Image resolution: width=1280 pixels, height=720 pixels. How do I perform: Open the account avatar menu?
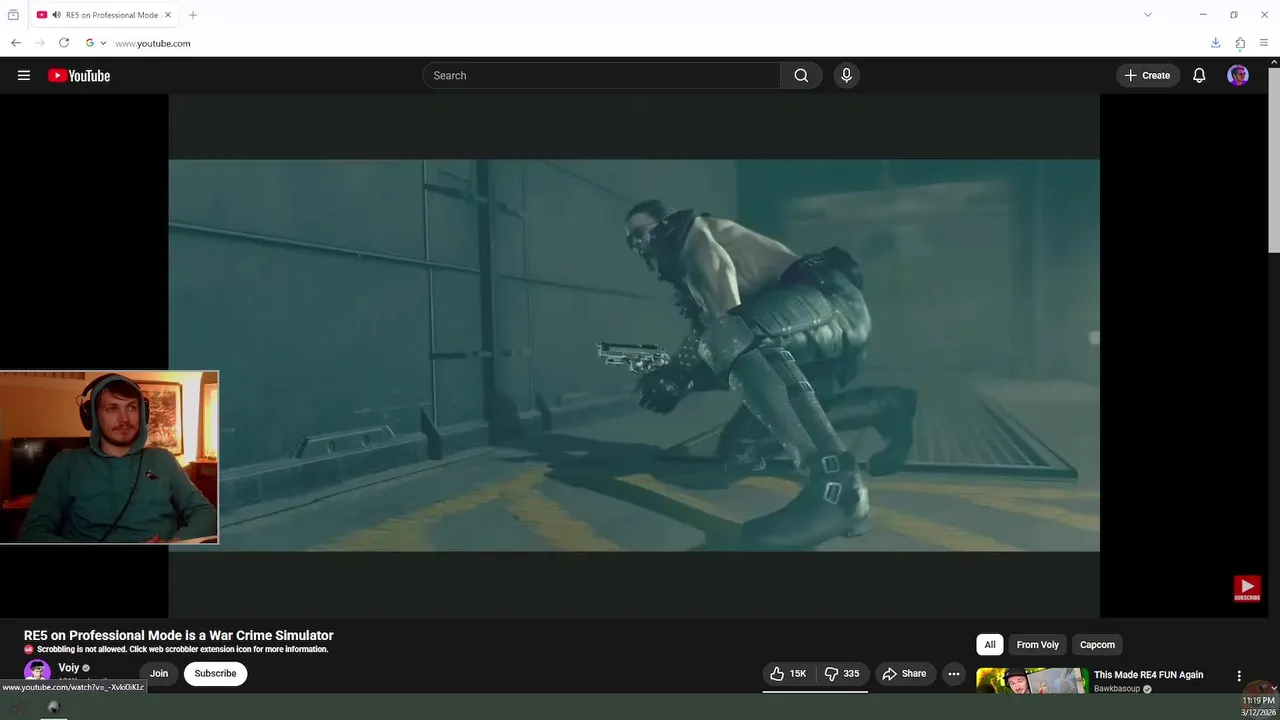pos(1238,75)
